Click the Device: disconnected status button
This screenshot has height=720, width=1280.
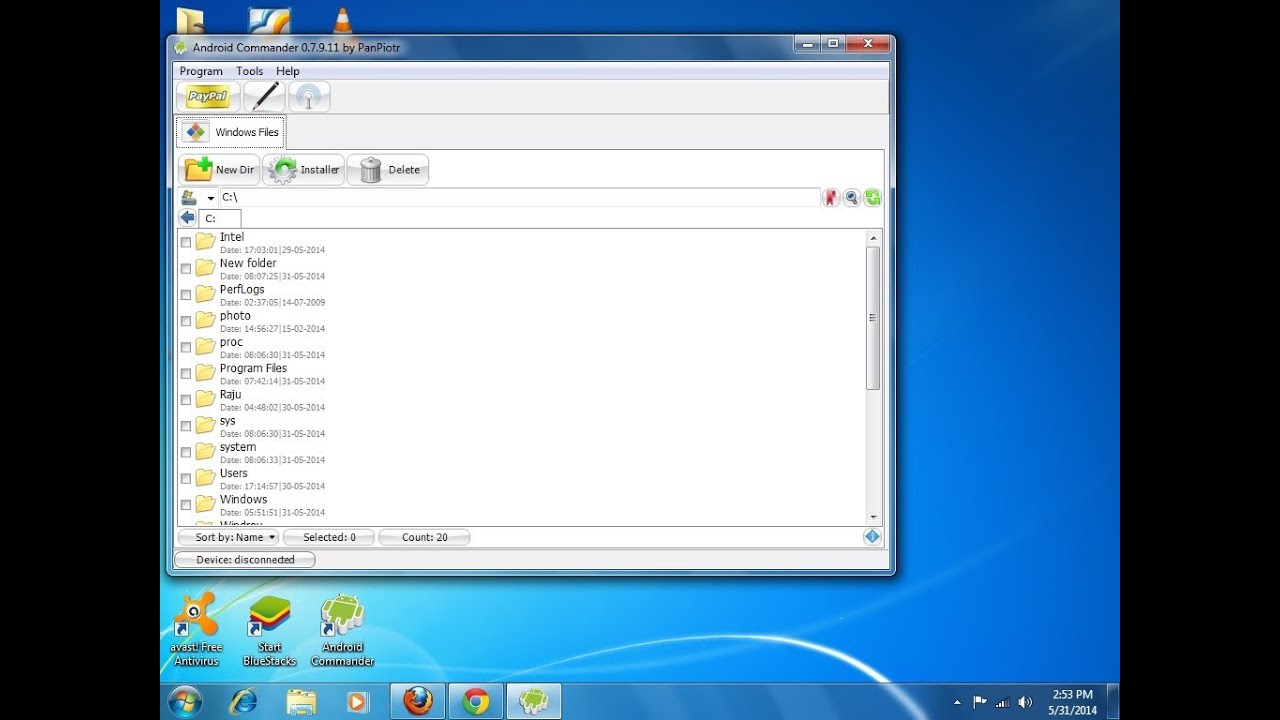click(245, 560)
